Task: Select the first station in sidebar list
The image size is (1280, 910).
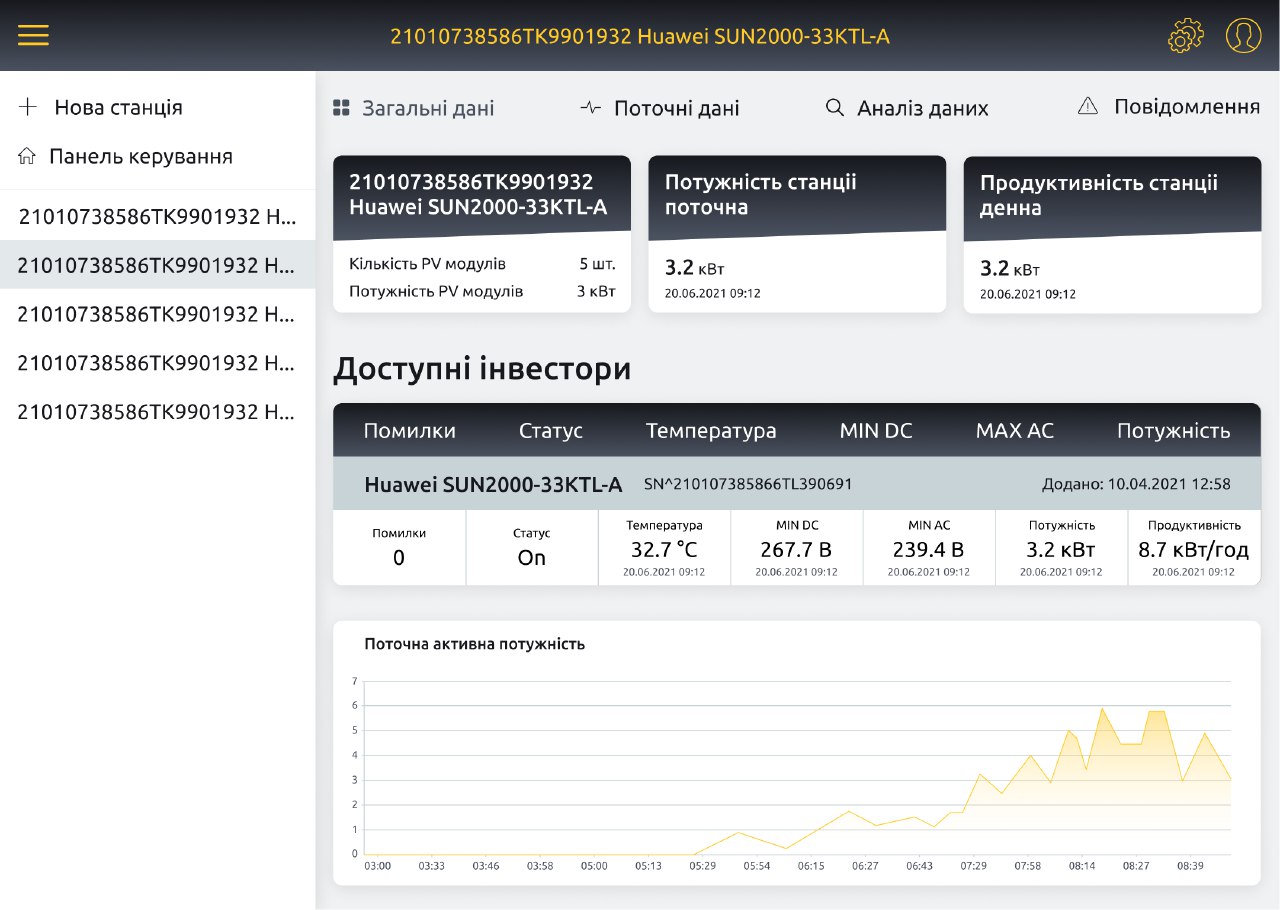Action: coord(157,215)
